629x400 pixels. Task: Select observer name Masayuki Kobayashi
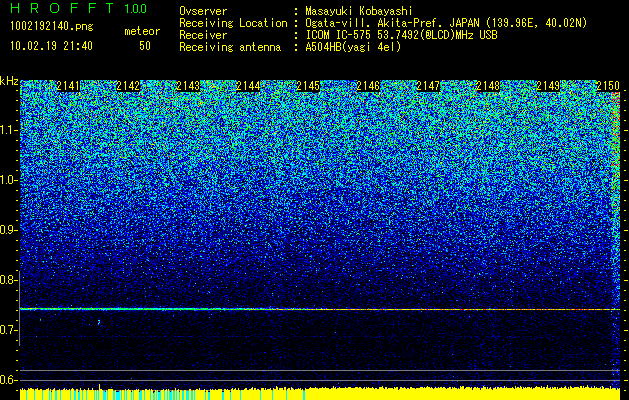(359, 11)
